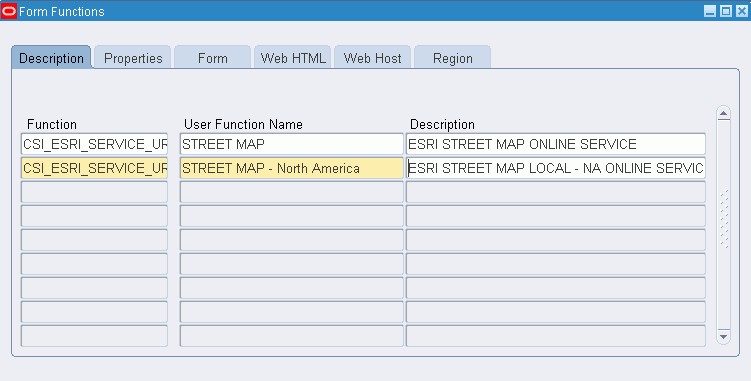The image size is (751, 381).
Task: Click the vertical scrollbar thumb grip
Action: 724,219
